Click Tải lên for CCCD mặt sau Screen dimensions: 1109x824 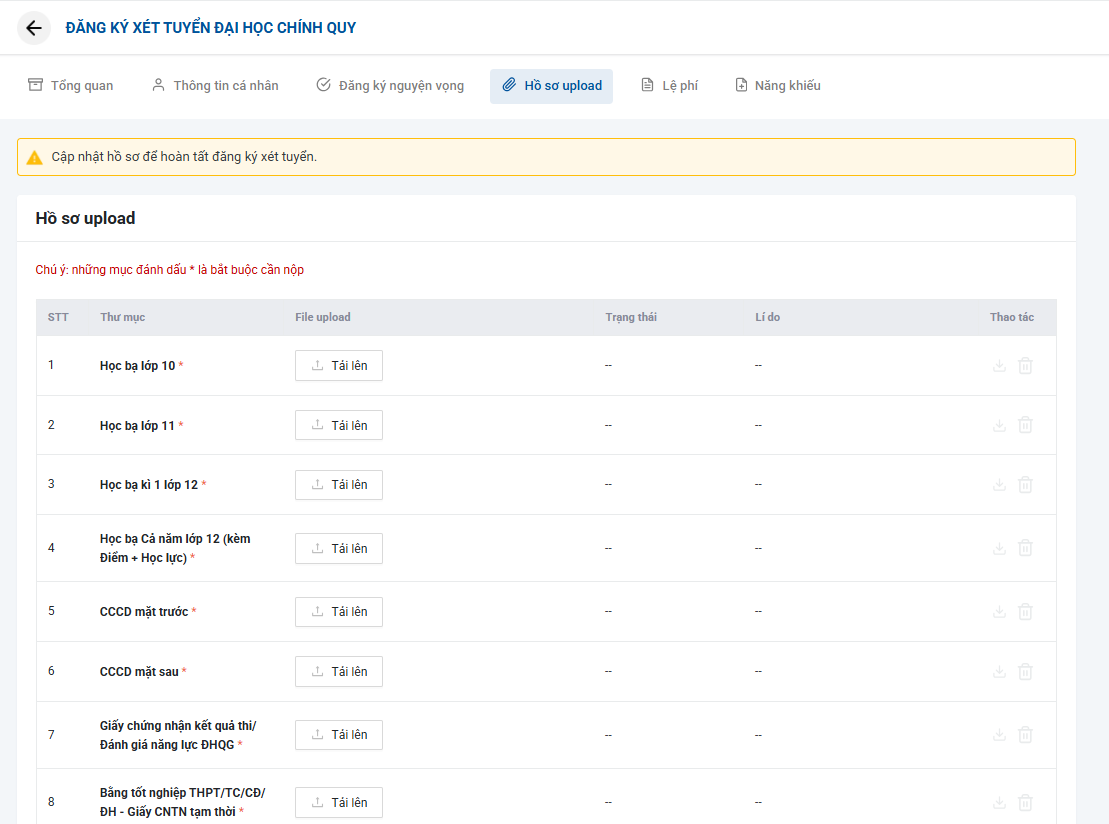pos(338,672)
